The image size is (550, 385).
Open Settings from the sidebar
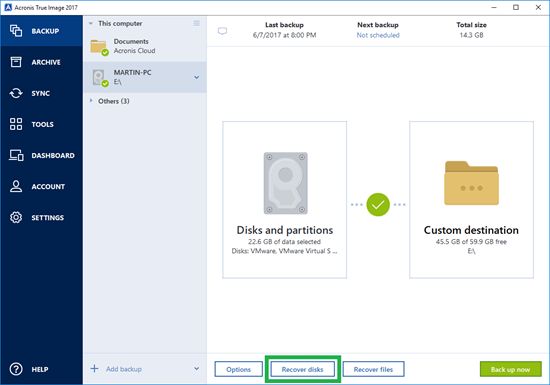click(41, 217)
